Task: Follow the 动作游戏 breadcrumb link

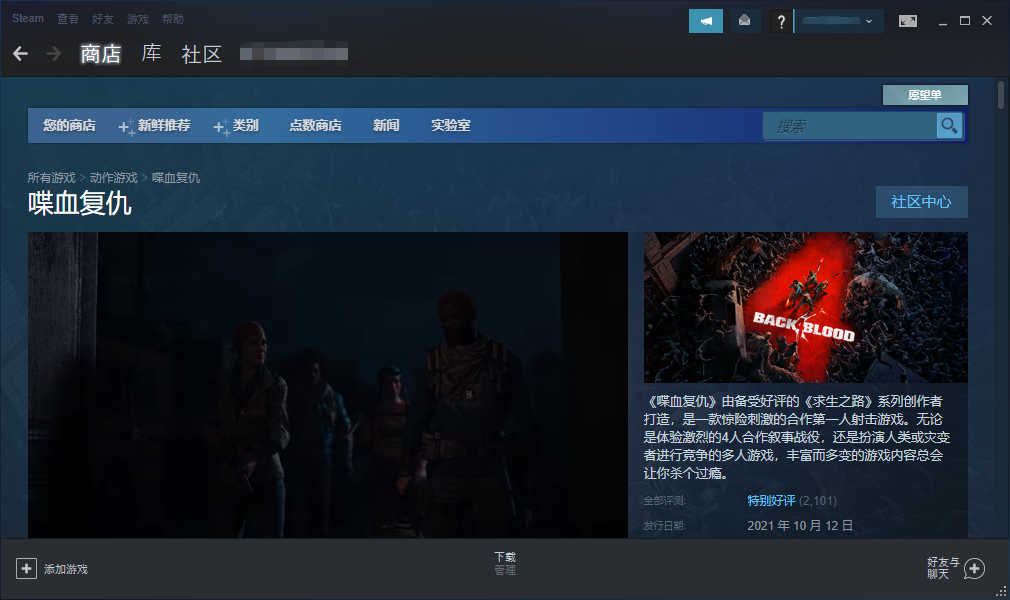Action: (x=113, y=178)
